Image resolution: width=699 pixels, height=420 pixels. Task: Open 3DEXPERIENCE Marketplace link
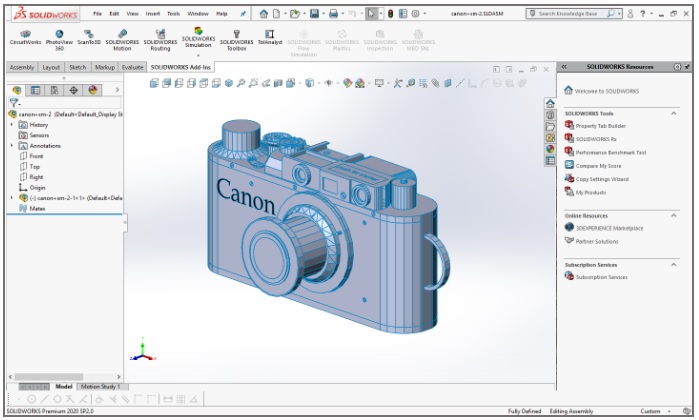pyautogui.click(x=604, y=228)
